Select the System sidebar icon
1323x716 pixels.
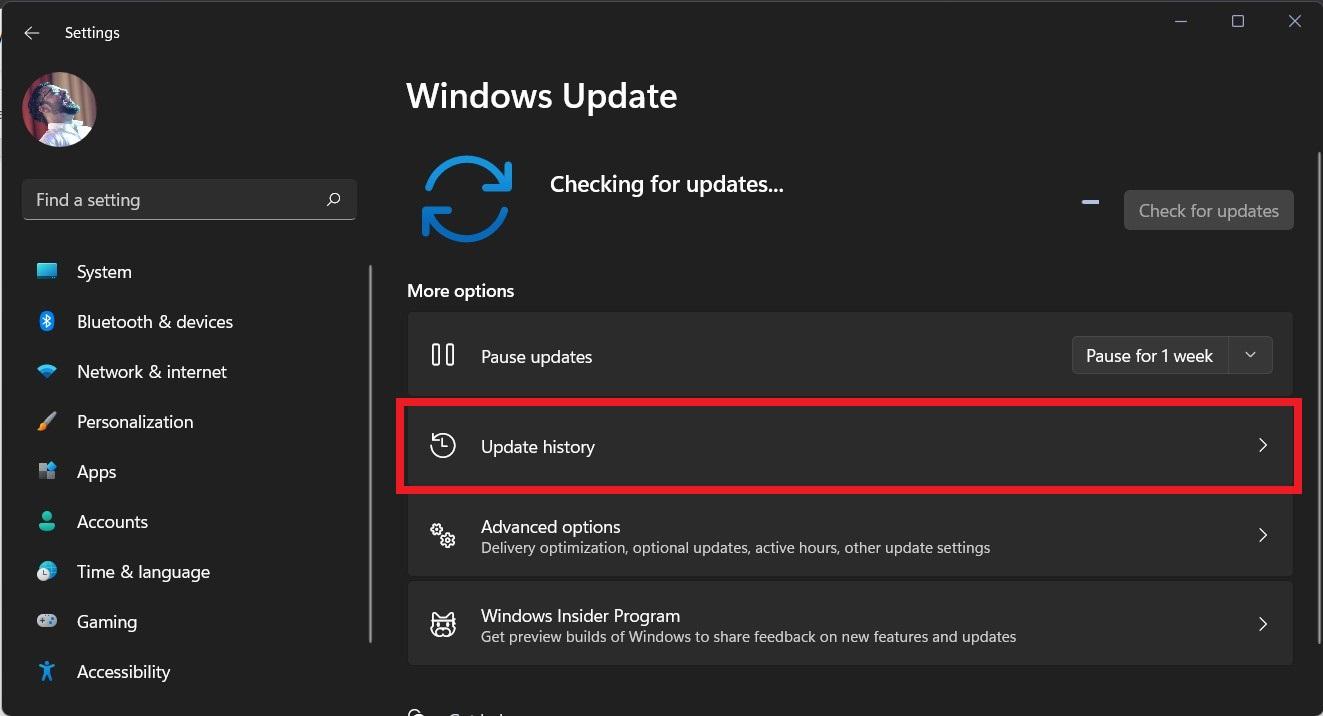click(46, 271)
